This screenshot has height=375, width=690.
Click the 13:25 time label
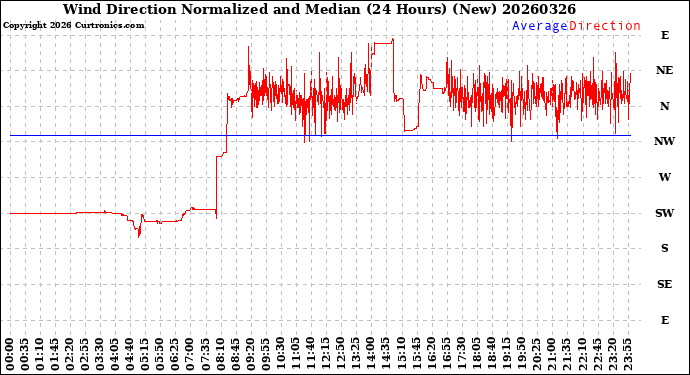coord(355,355)
